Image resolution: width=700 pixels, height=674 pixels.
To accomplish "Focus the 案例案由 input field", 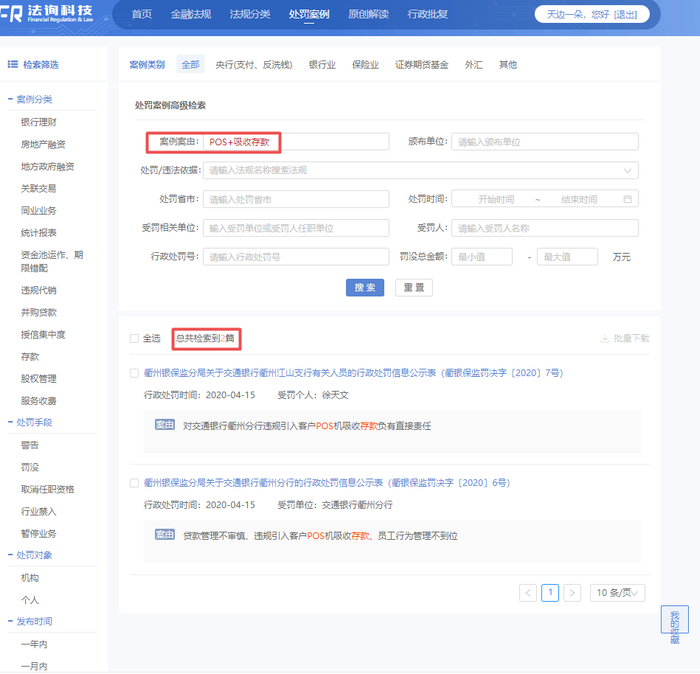I will [296, 142].
